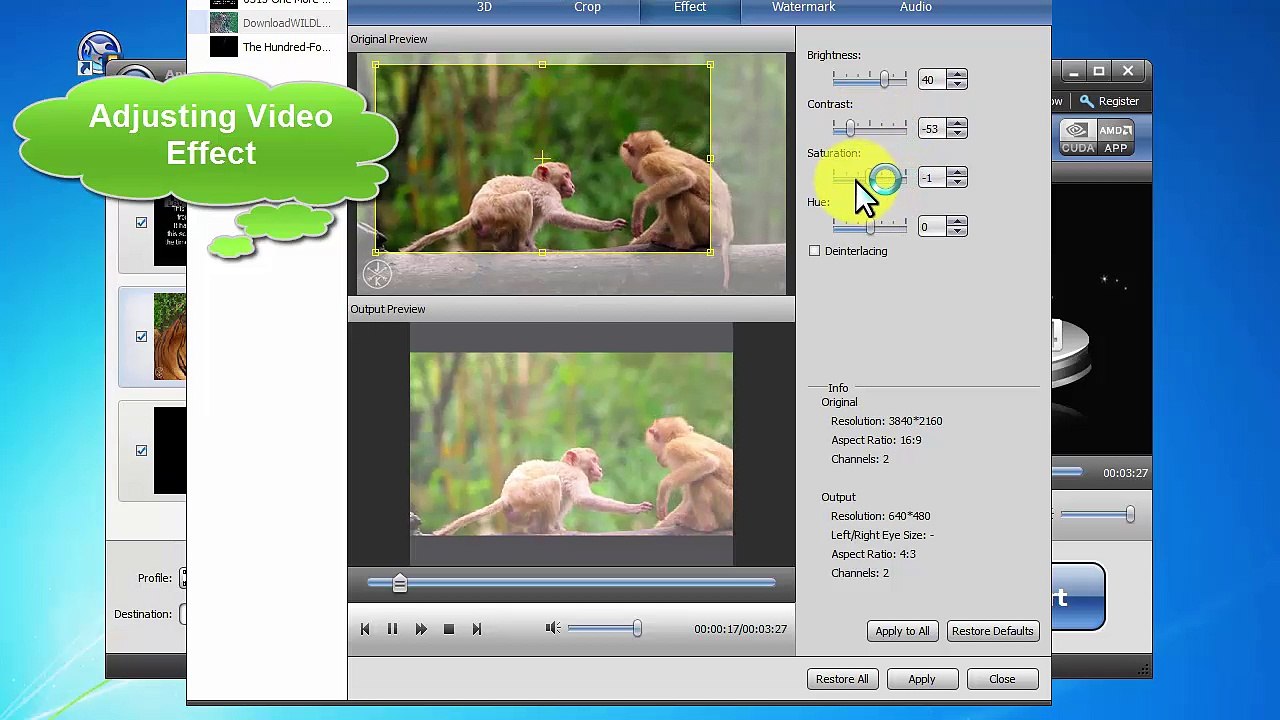Viewport: 1280px width, 720px height.
Task: Uncheck the tiger video item checkbox
Action: tap(141, 337)
